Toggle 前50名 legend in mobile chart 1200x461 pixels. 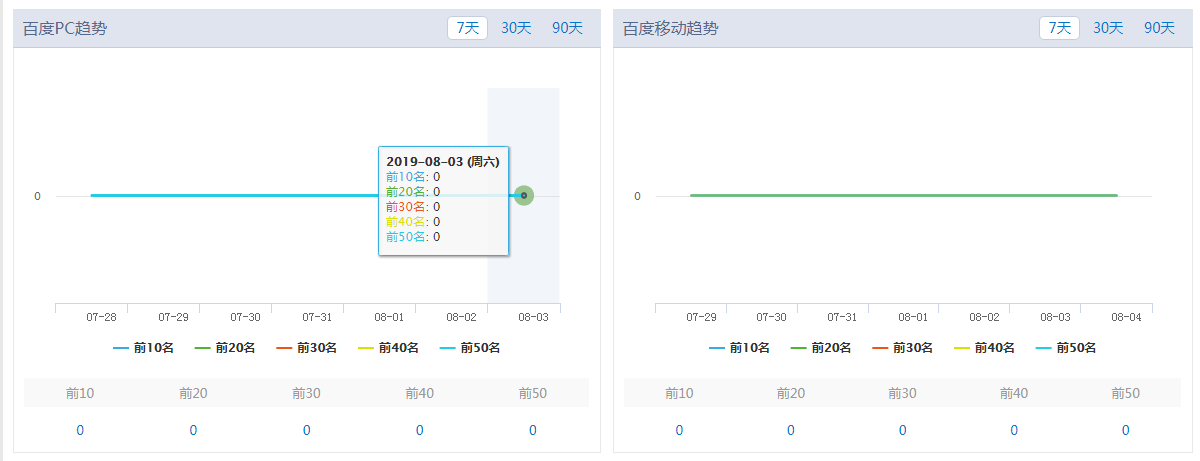[x=1066, y=348]
